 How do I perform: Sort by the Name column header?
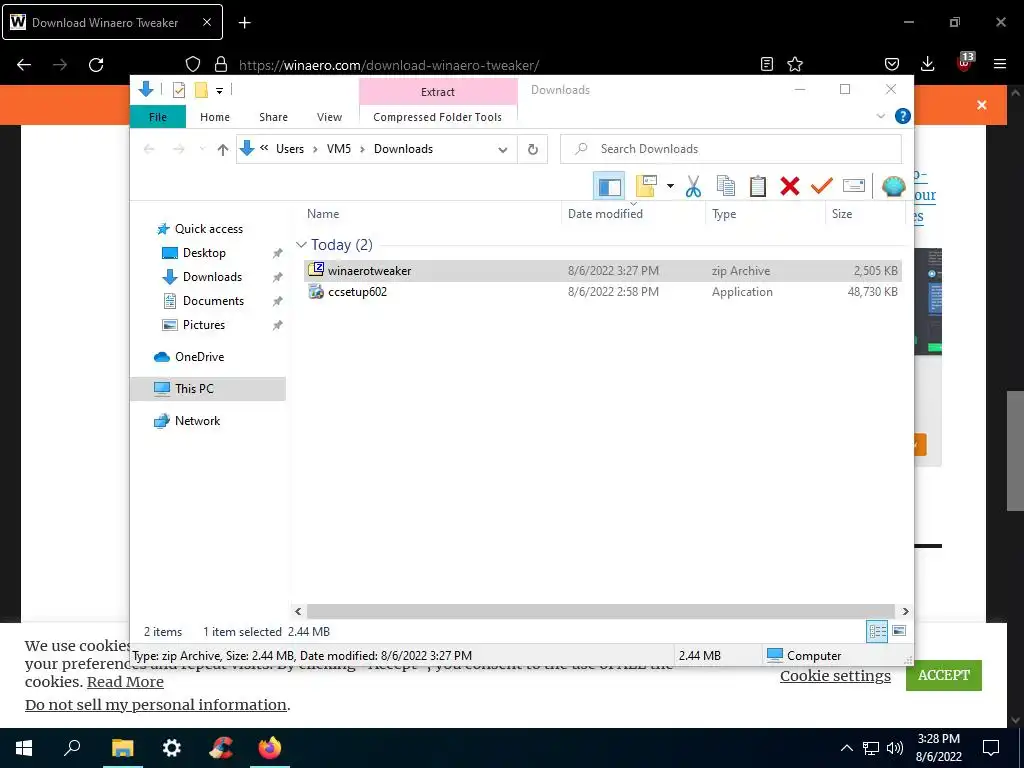(x=323, y=214)
